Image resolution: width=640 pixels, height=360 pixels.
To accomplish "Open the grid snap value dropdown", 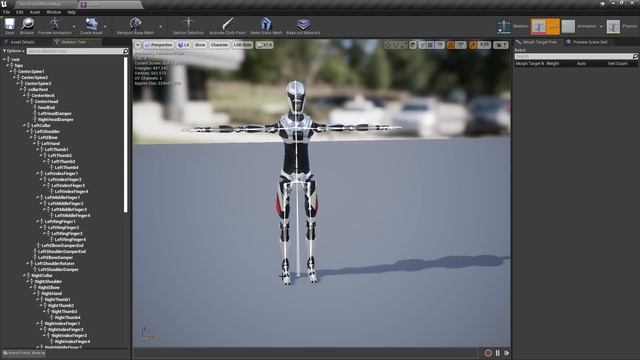I will (x=440, y=45).
